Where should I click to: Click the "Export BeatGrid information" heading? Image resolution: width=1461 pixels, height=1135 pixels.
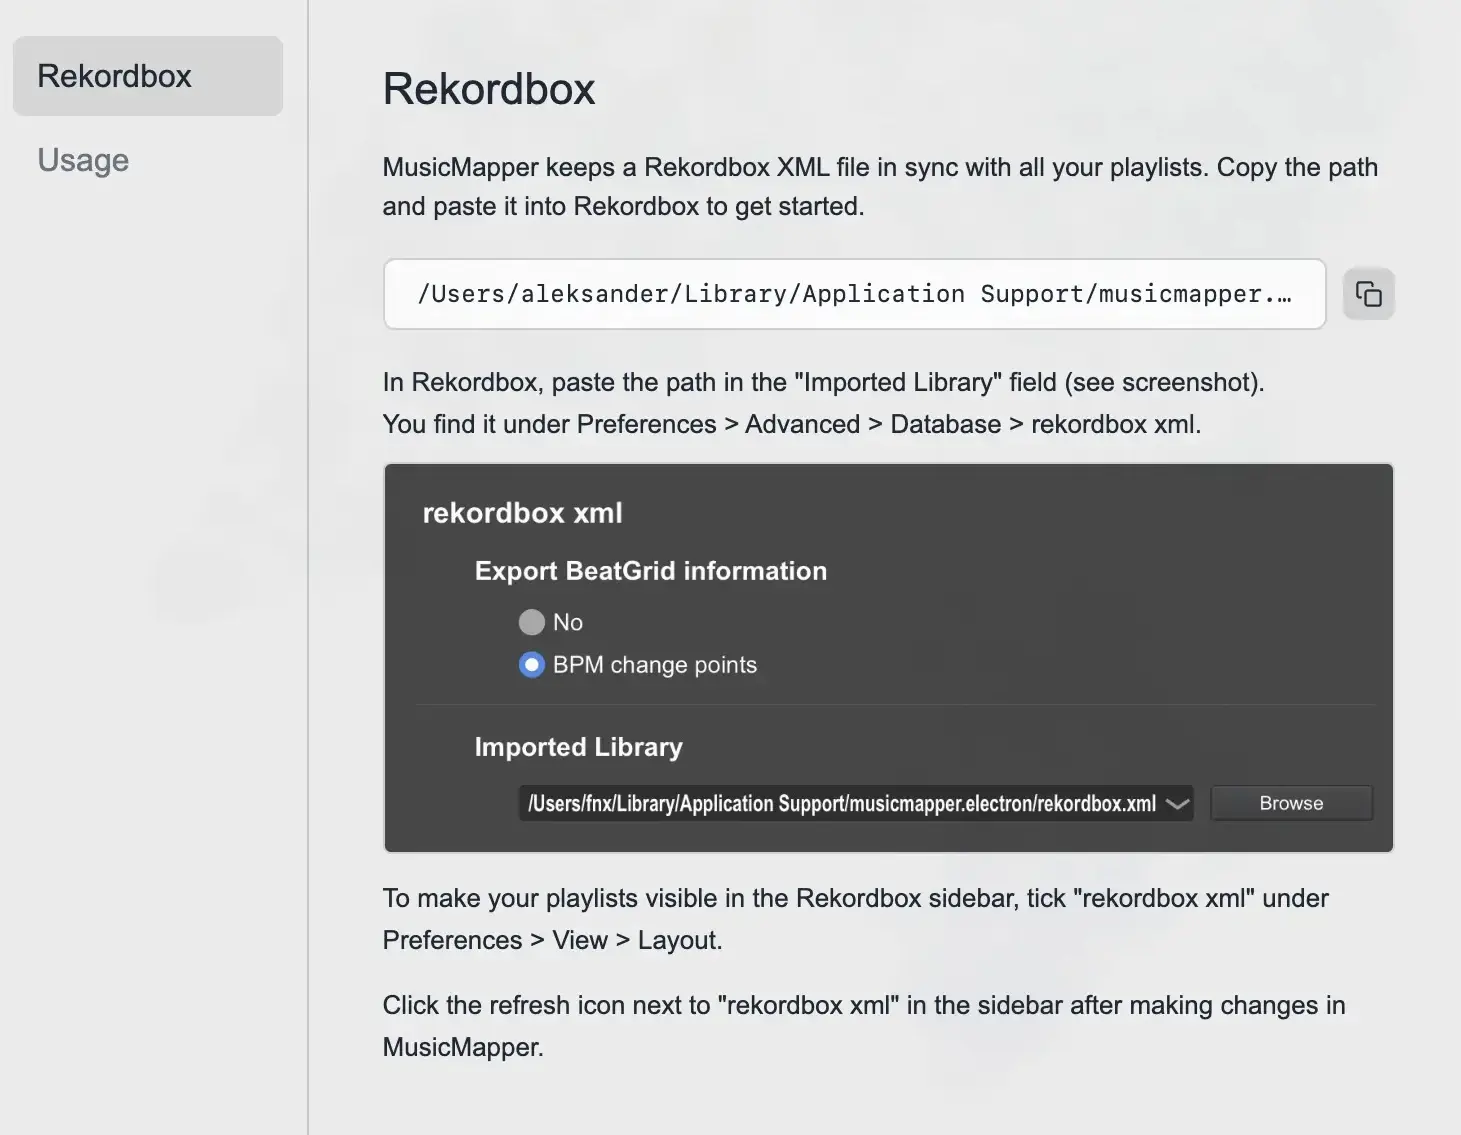point(650,570)
